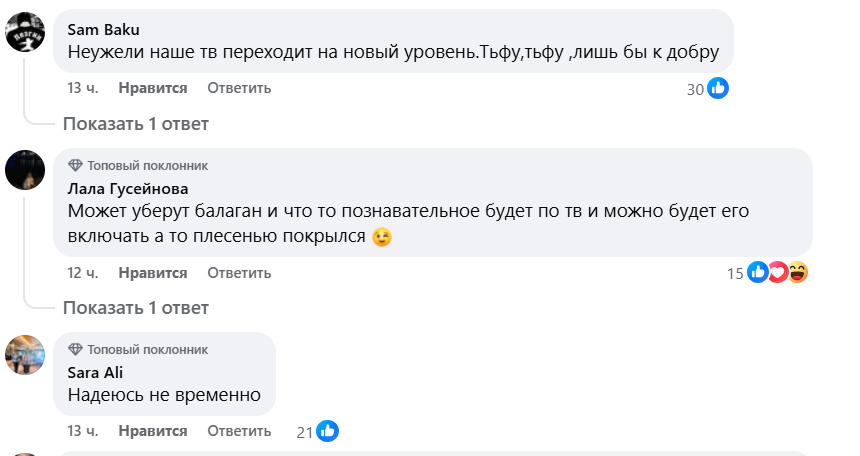860x456 pixels.
Task: Open Sara Ali's profile picture
Action: 25,354
